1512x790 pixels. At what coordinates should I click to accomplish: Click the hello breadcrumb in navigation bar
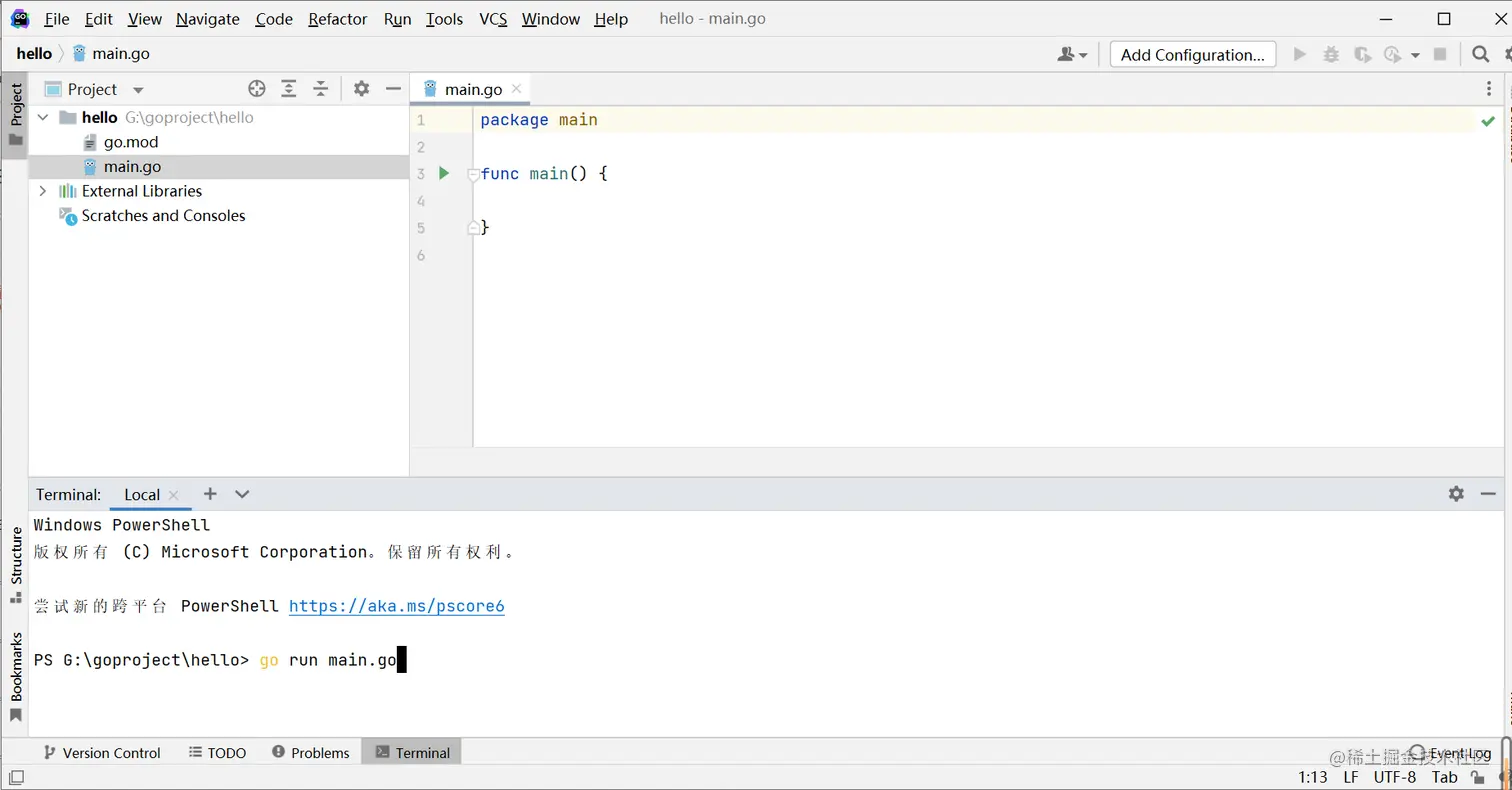[34, 54]
